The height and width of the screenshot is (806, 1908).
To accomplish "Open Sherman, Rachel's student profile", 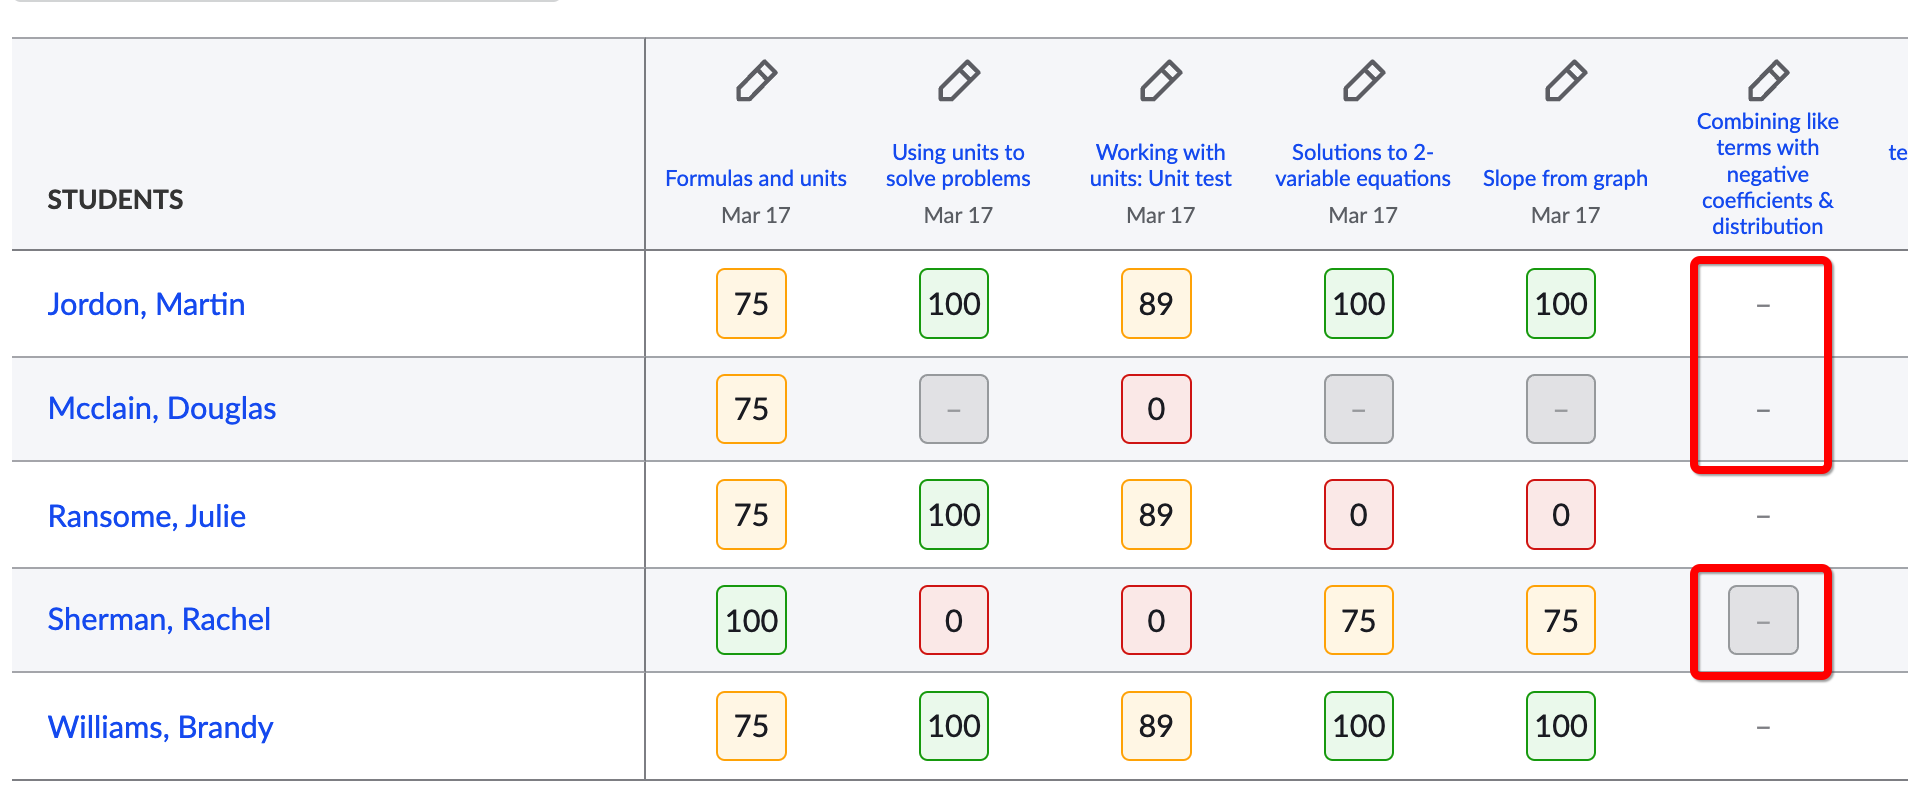I will (x=159, y=620).
